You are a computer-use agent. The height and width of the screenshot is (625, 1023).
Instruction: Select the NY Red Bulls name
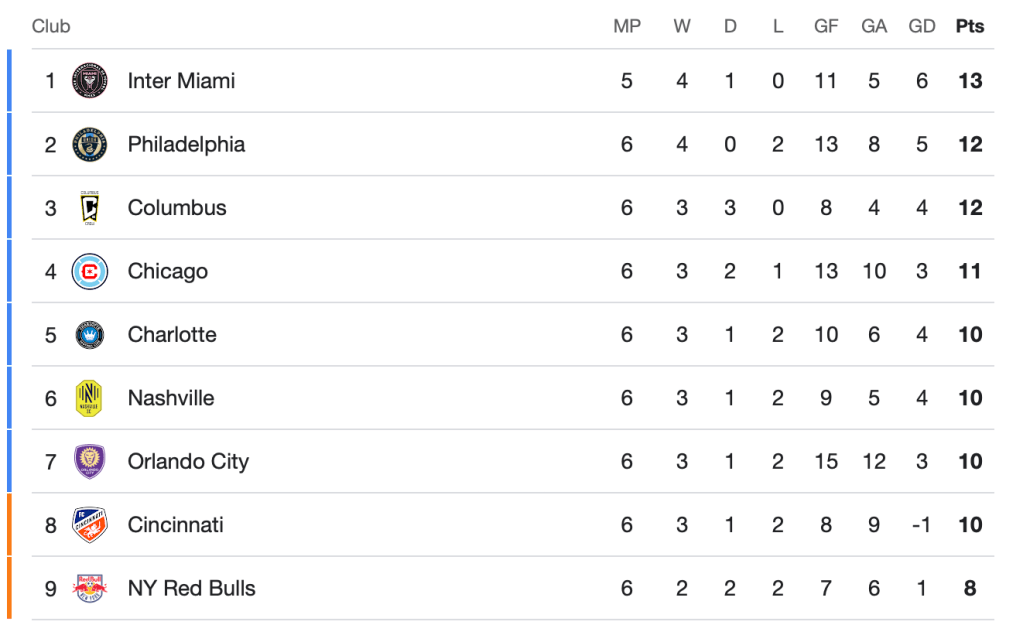(x=191, y=588)
